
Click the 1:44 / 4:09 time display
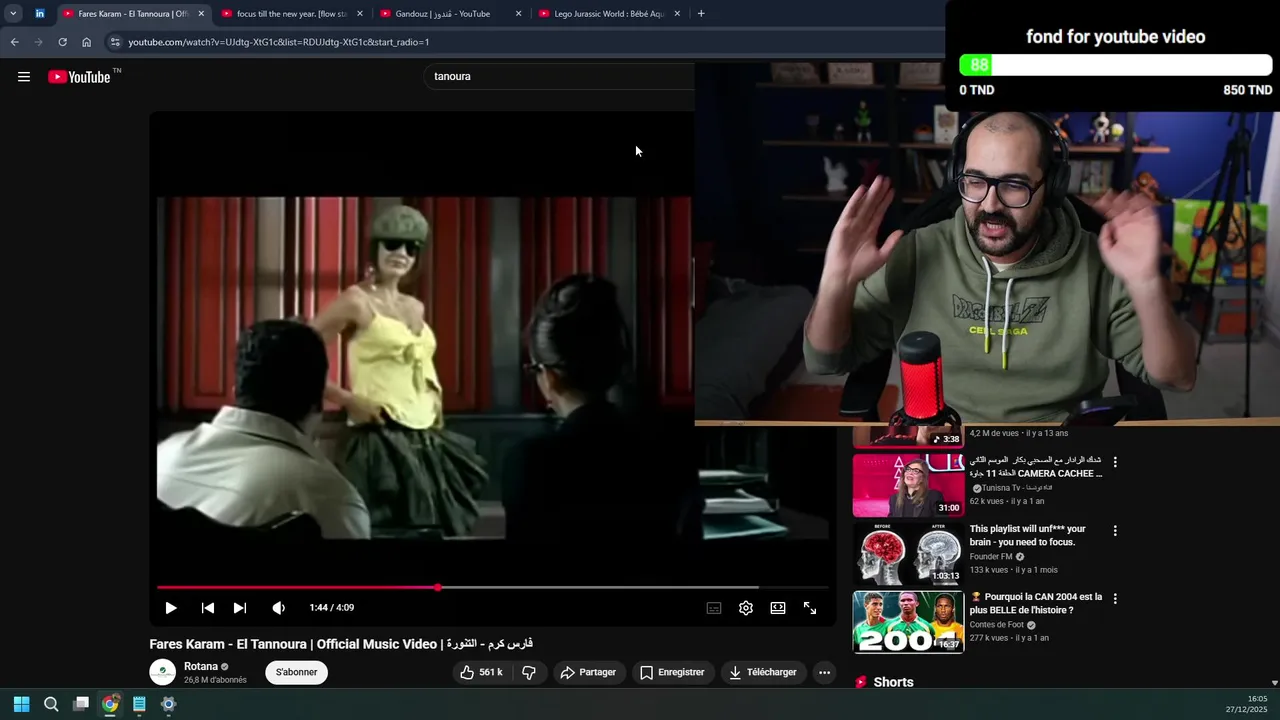tap(332, 608)
